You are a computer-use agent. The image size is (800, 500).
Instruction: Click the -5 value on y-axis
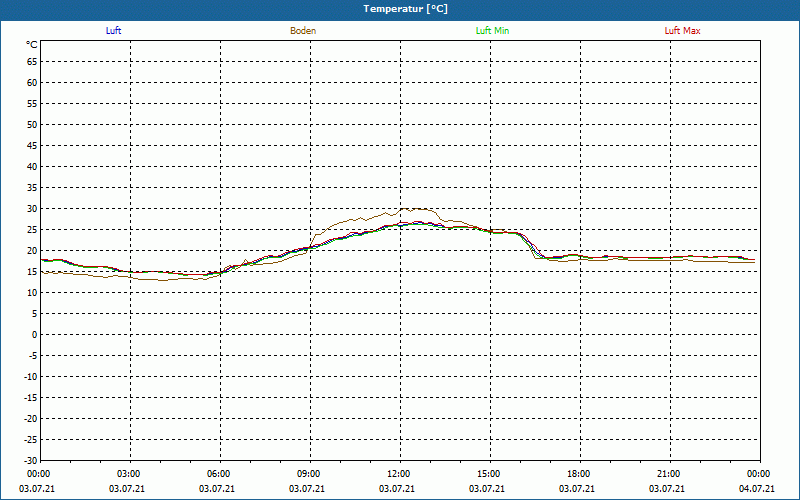(33, 356)
